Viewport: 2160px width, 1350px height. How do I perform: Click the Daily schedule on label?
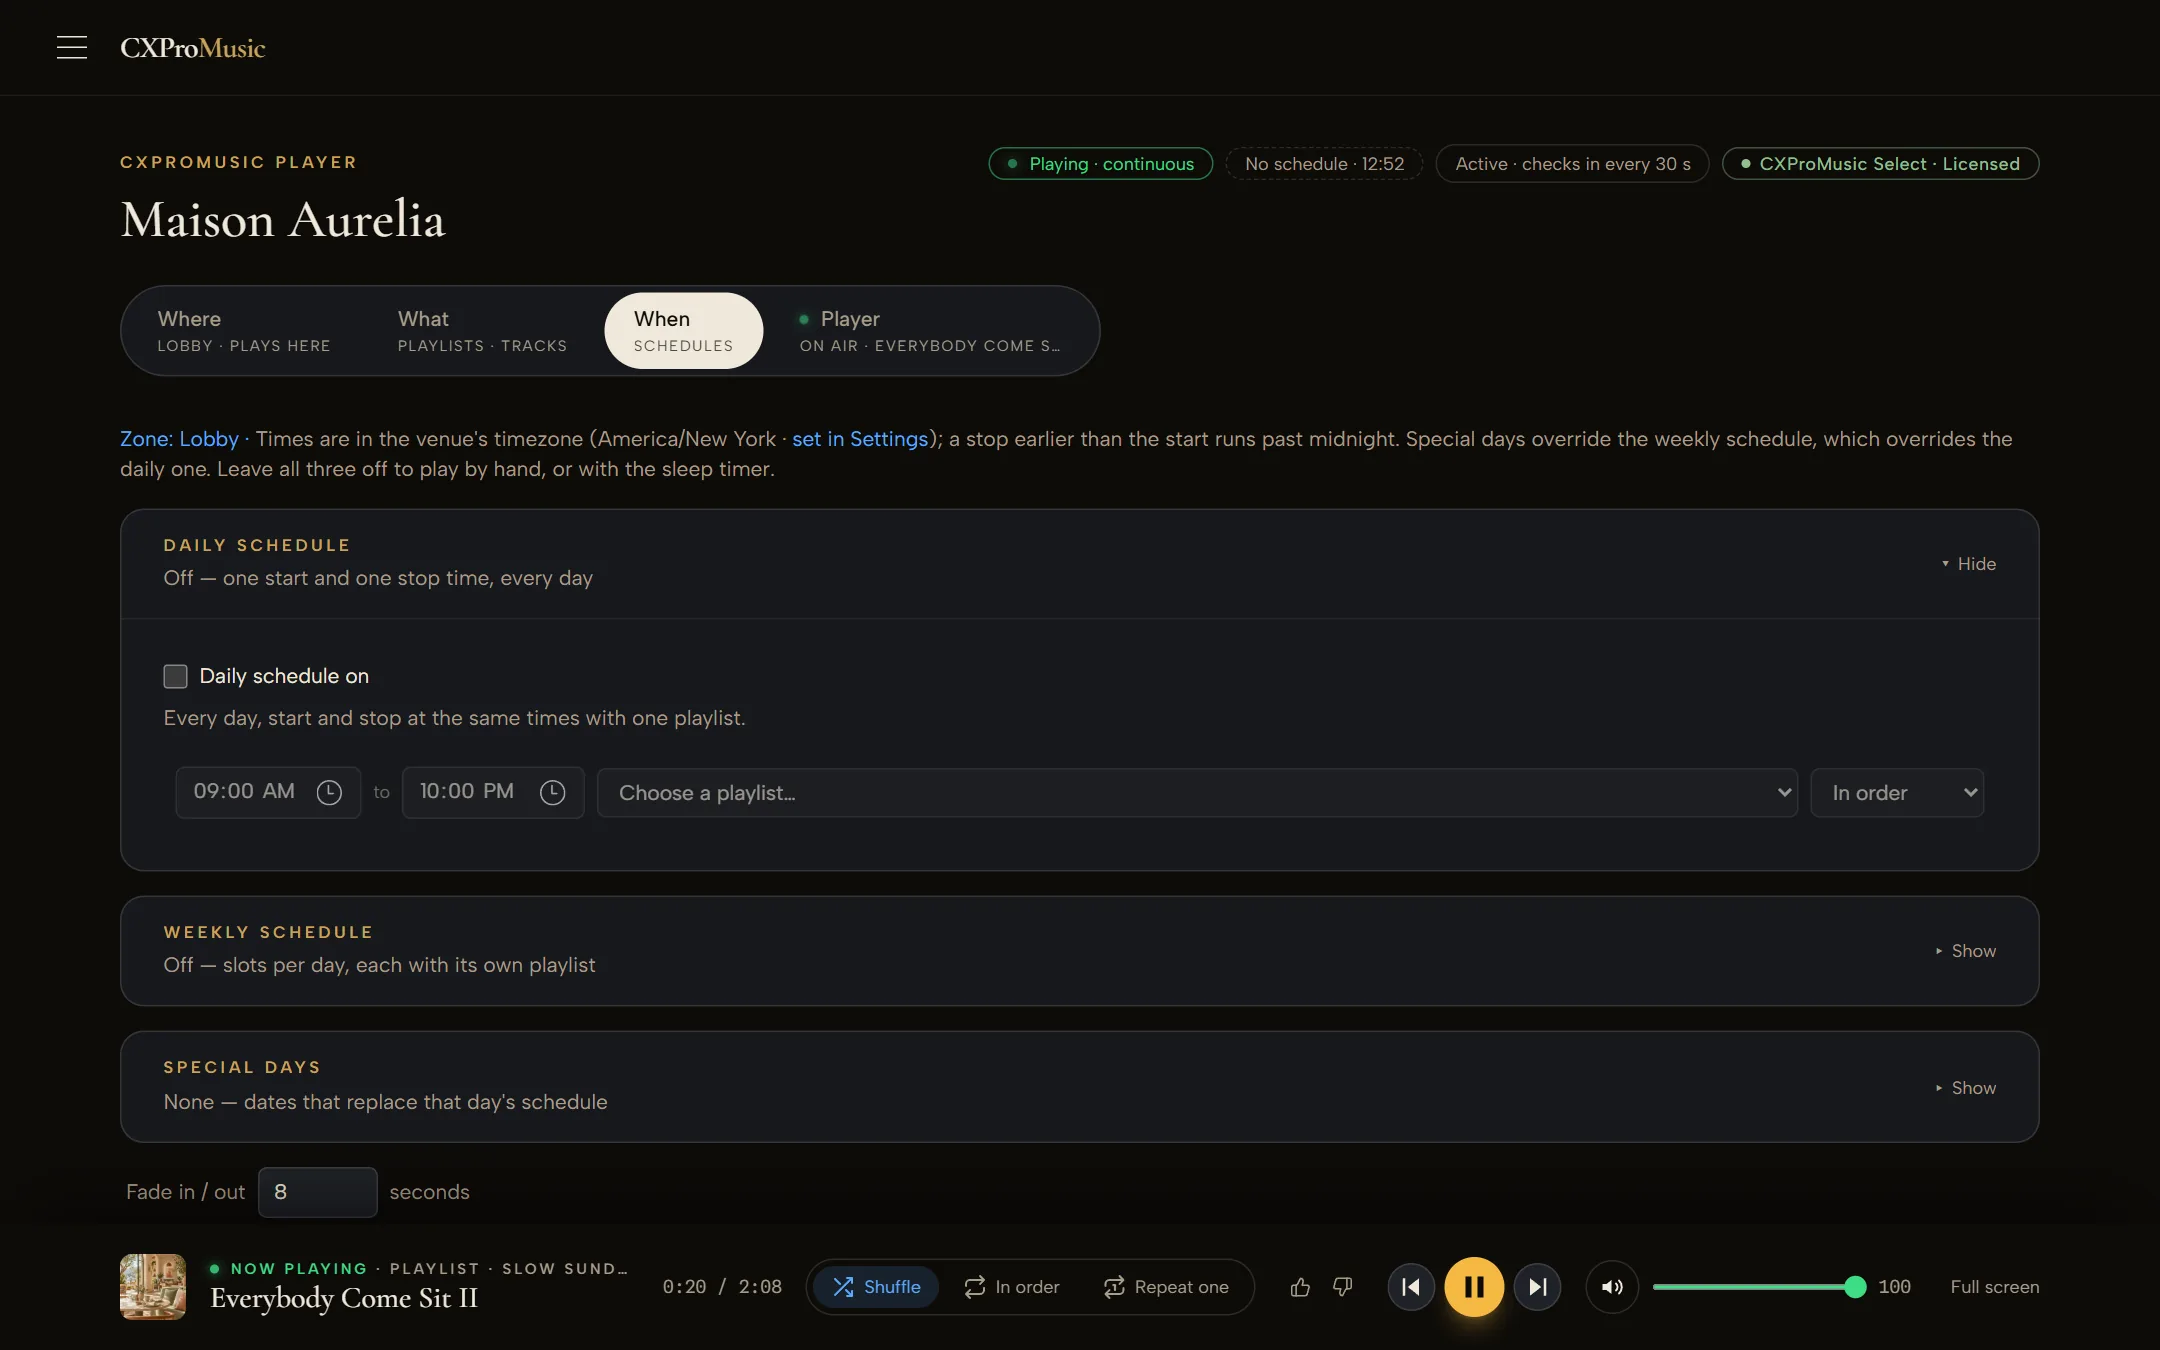[284, 676]
